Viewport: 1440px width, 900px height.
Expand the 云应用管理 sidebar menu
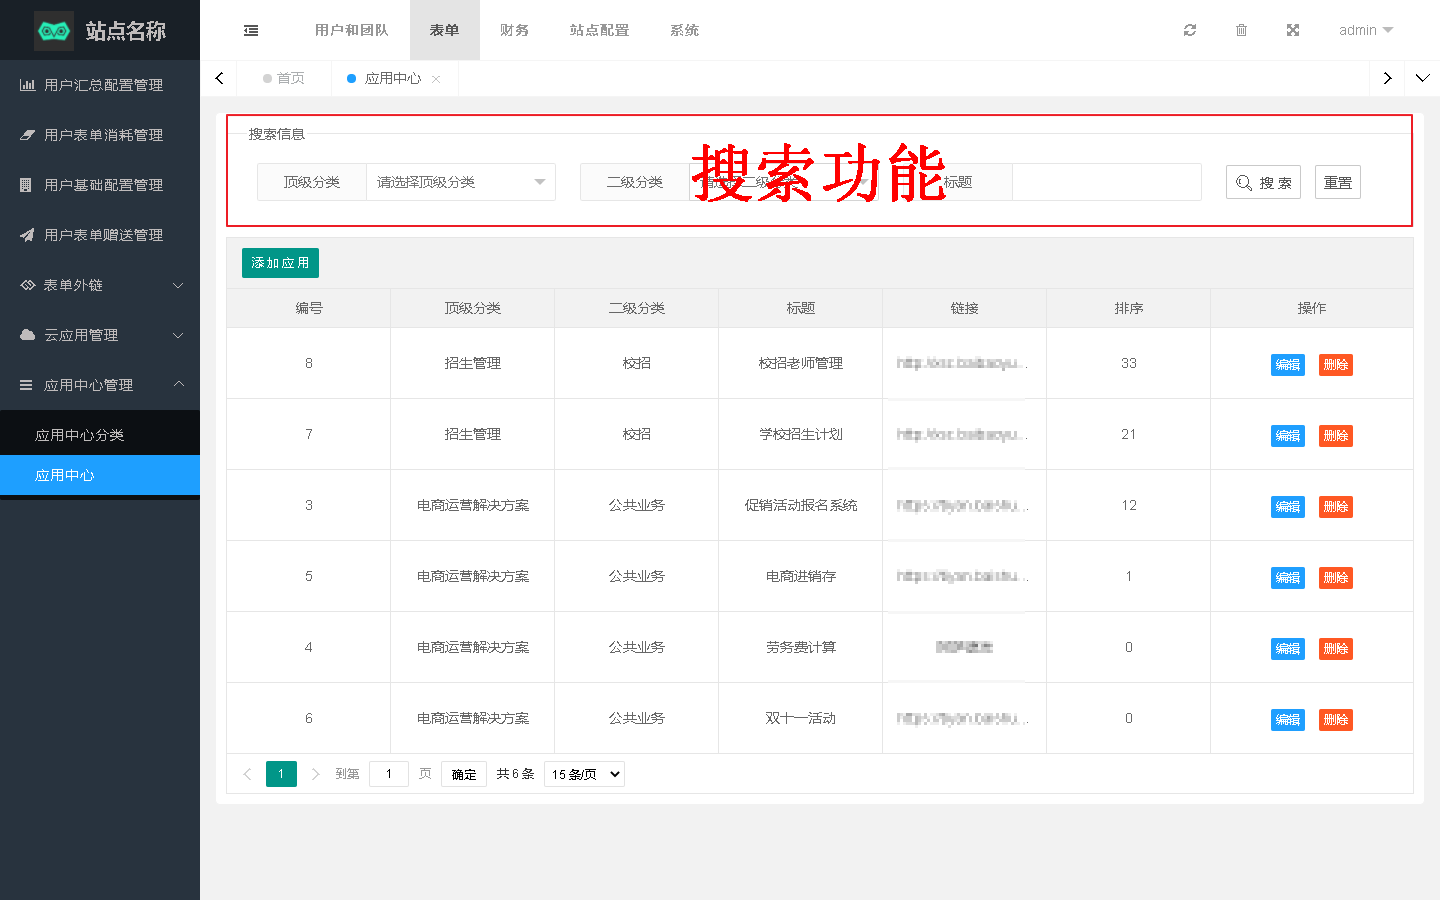[100, 335]
